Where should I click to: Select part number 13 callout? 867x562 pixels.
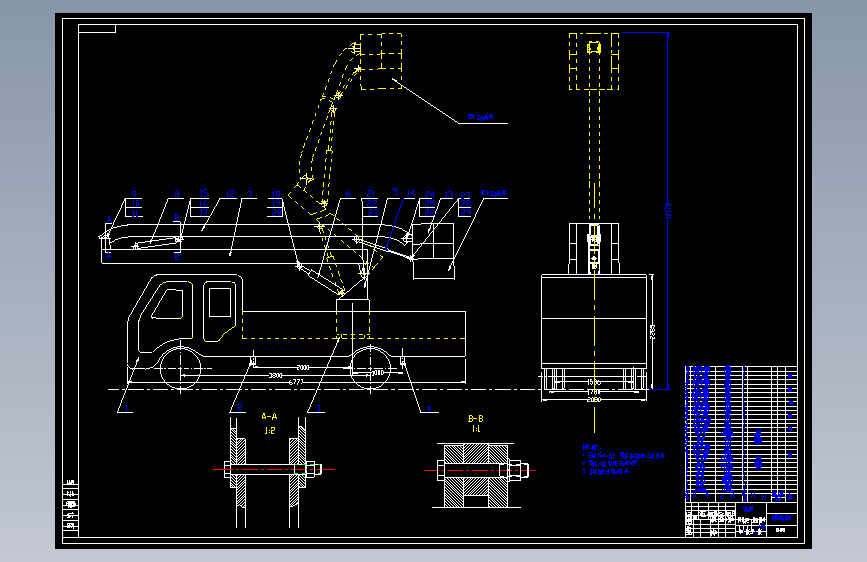[x=449, y=194]
